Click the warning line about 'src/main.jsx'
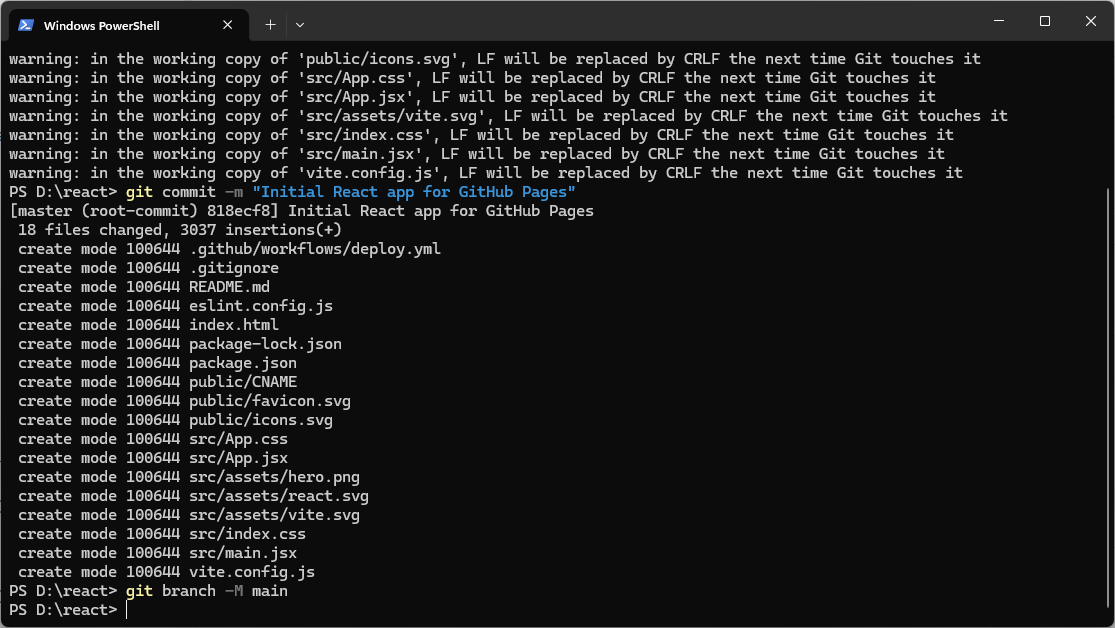This screenshot has height=628, width=1115. point(477,154)
